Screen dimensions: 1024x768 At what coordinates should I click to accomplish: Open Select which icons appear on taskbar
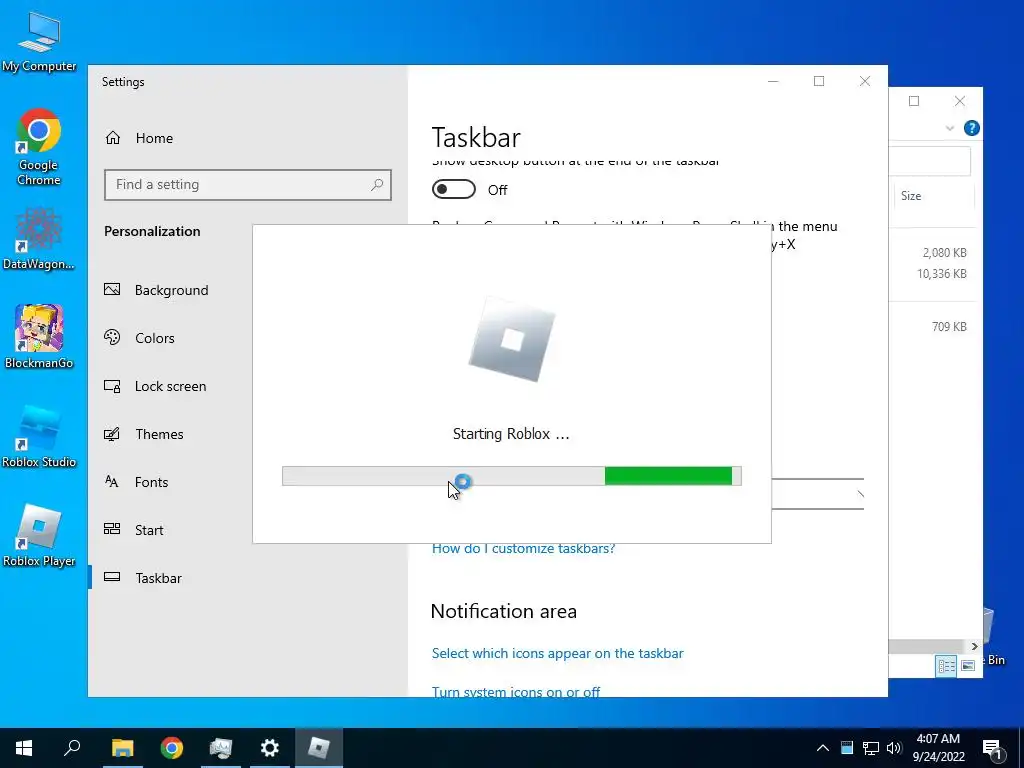coord(558,653)
